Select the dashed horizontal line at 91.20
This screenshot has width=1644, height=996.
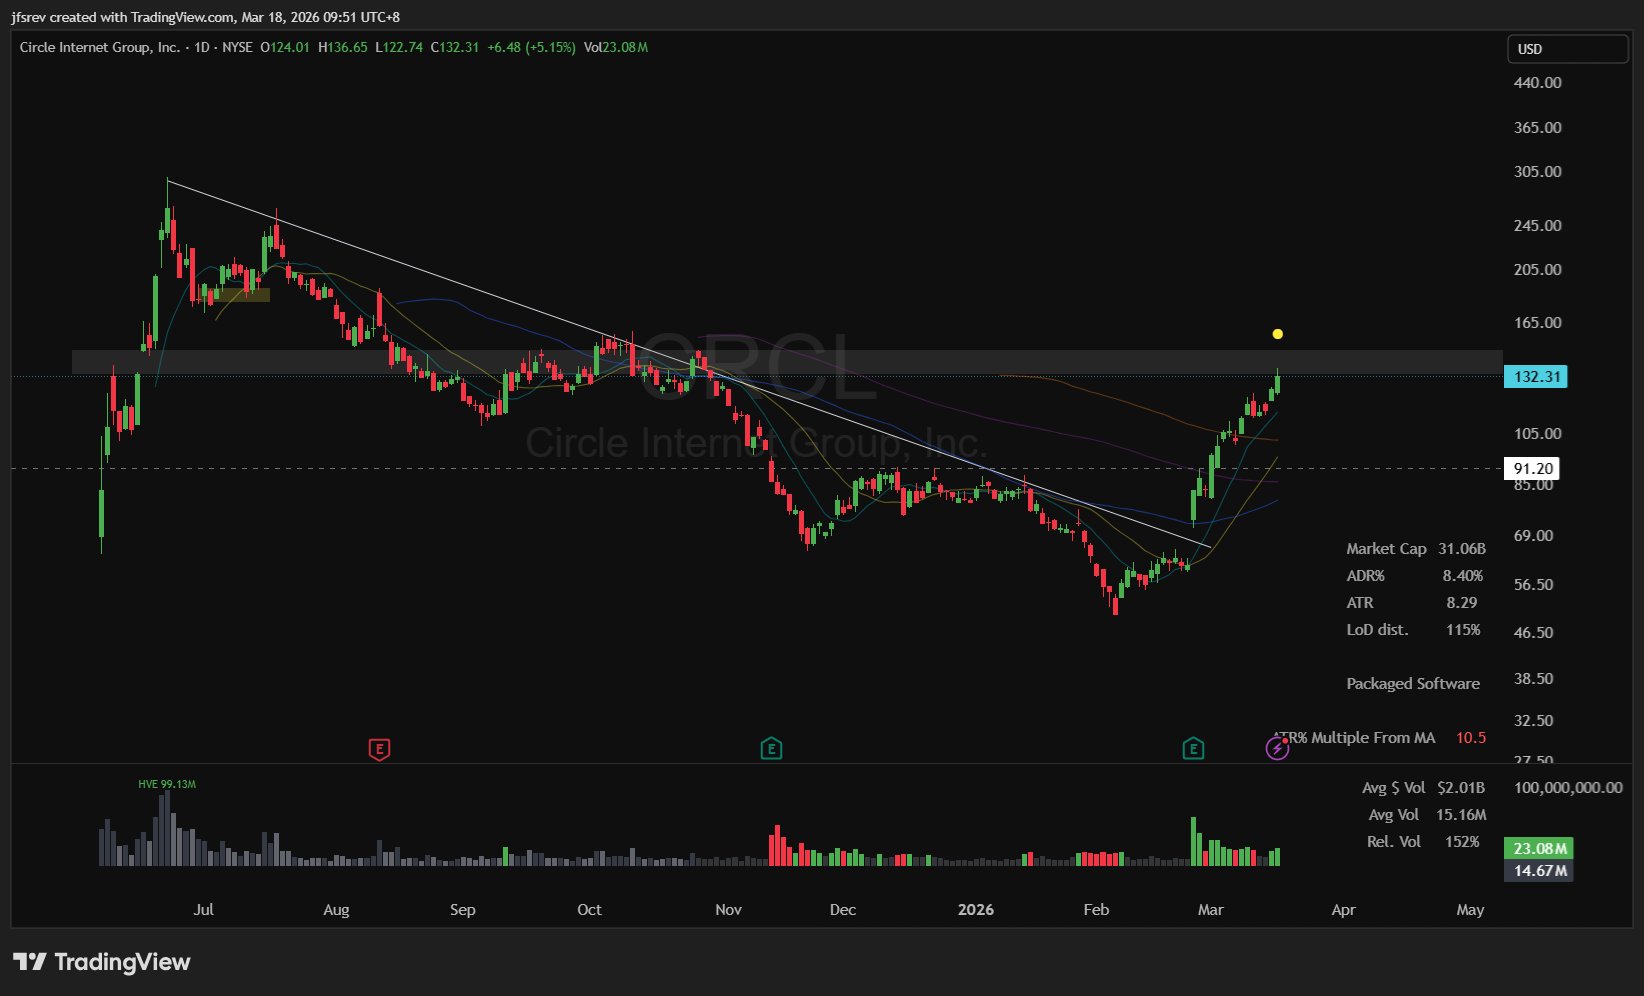pos(756,468)
